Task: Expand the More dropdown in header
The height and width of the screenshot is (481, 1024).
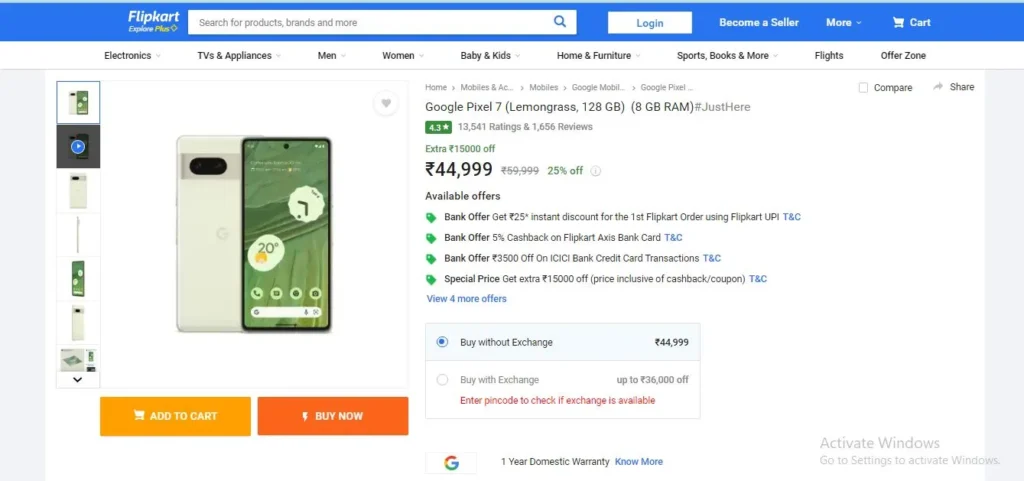Action: pyautogui.click(x=844, y=22)
